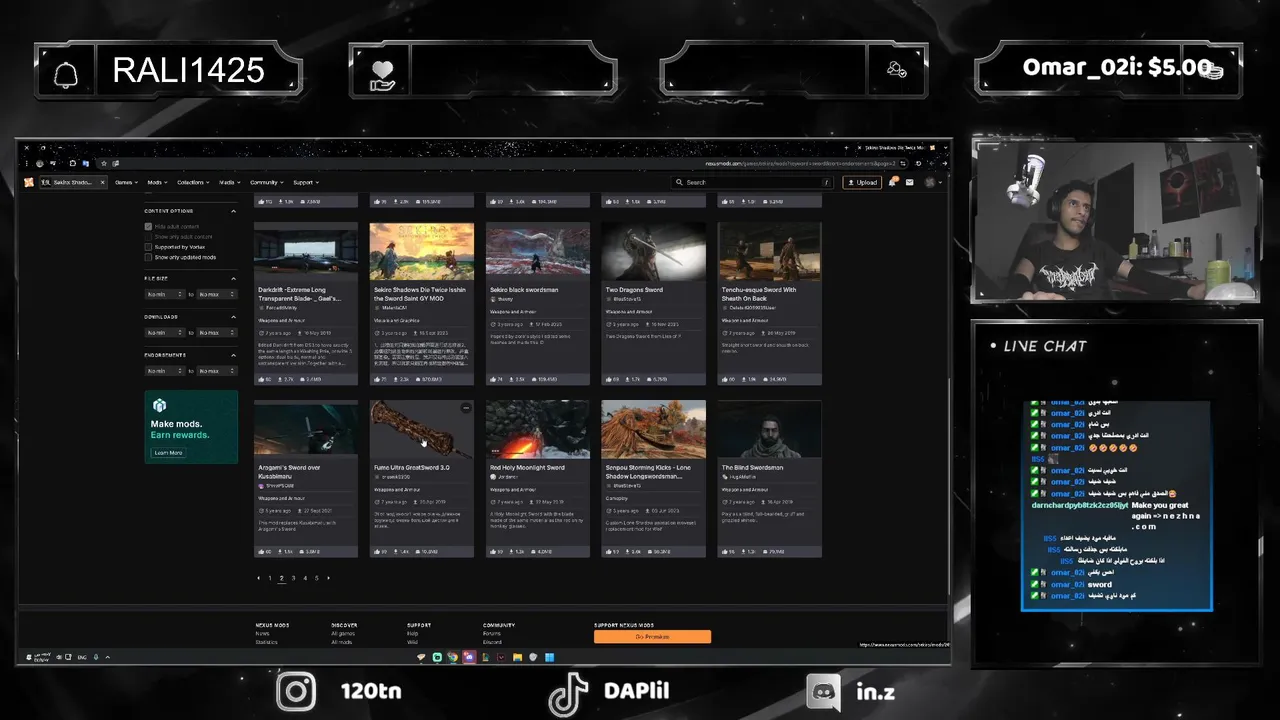Select page 3 in pagination
The image size is (1280, 720).
[293, 578]
